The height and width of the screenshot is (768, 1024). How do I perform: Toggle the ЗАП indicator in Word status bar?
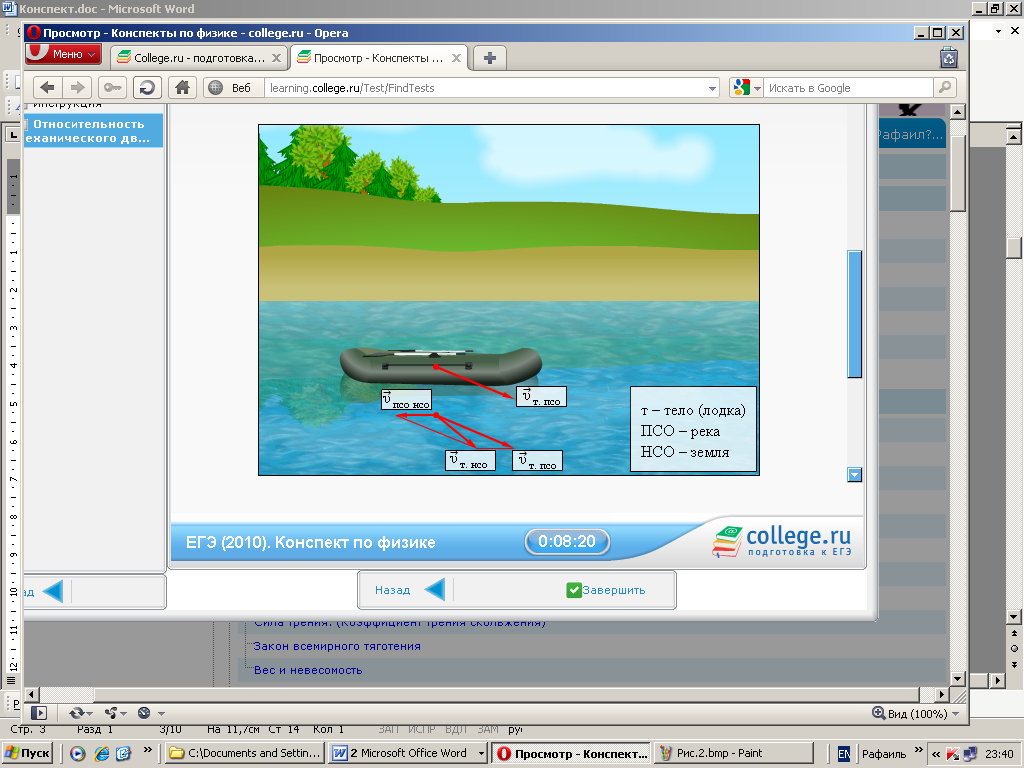[x=388, y=729]
